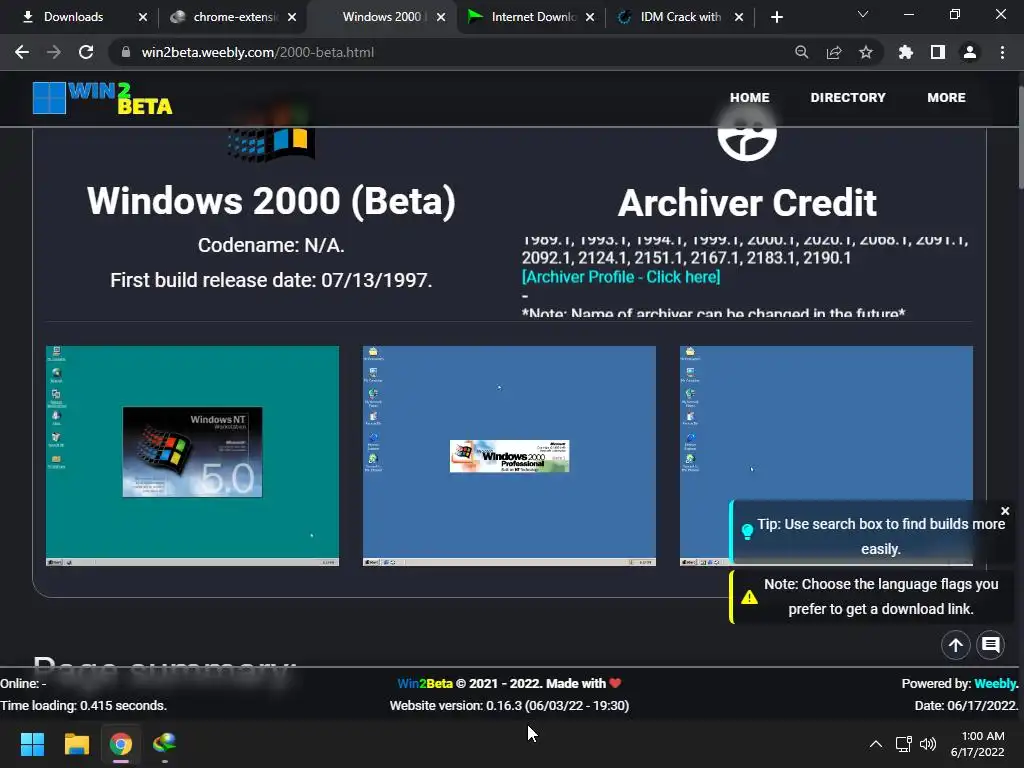Screen dimensions: 1024x768
Task: Click the browser forward arrow
Action: [x=54, y=52]
